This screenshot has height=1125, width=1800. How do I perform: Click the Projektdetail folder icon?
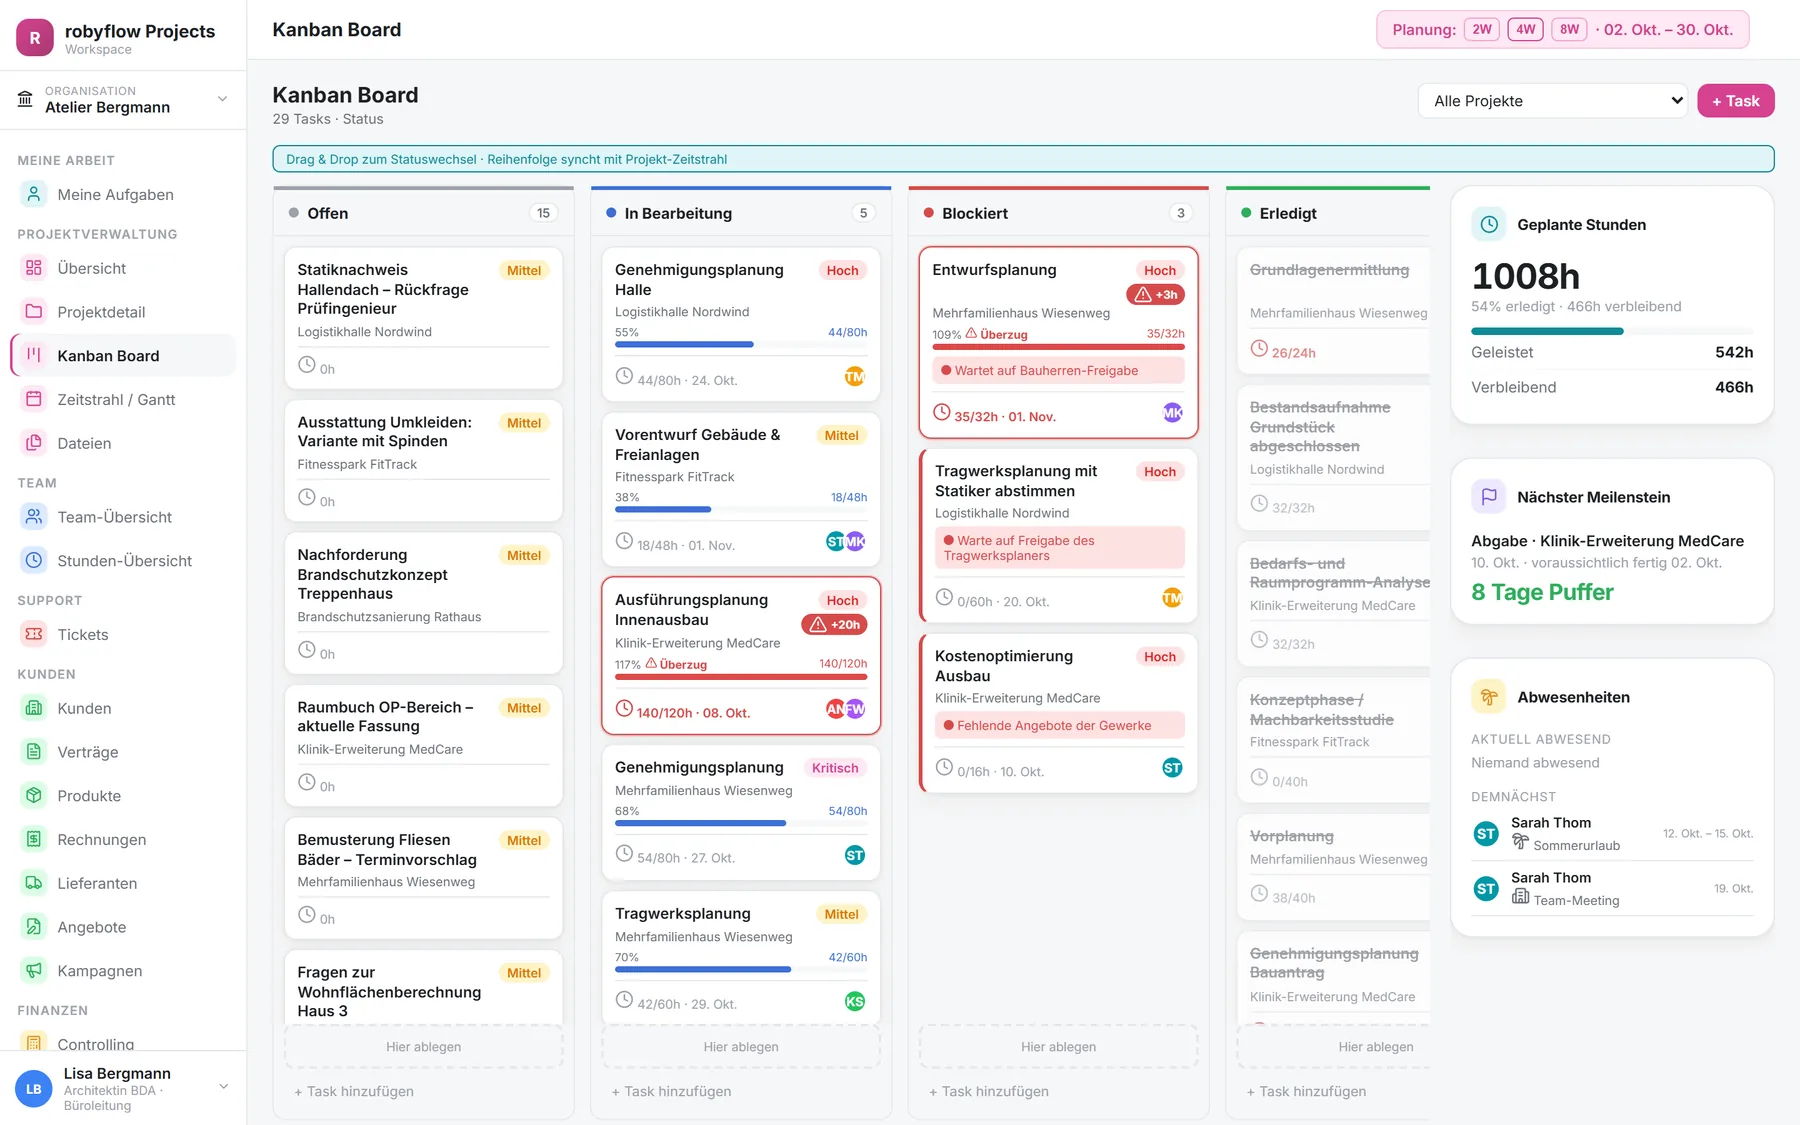click(x=34, y=312)
